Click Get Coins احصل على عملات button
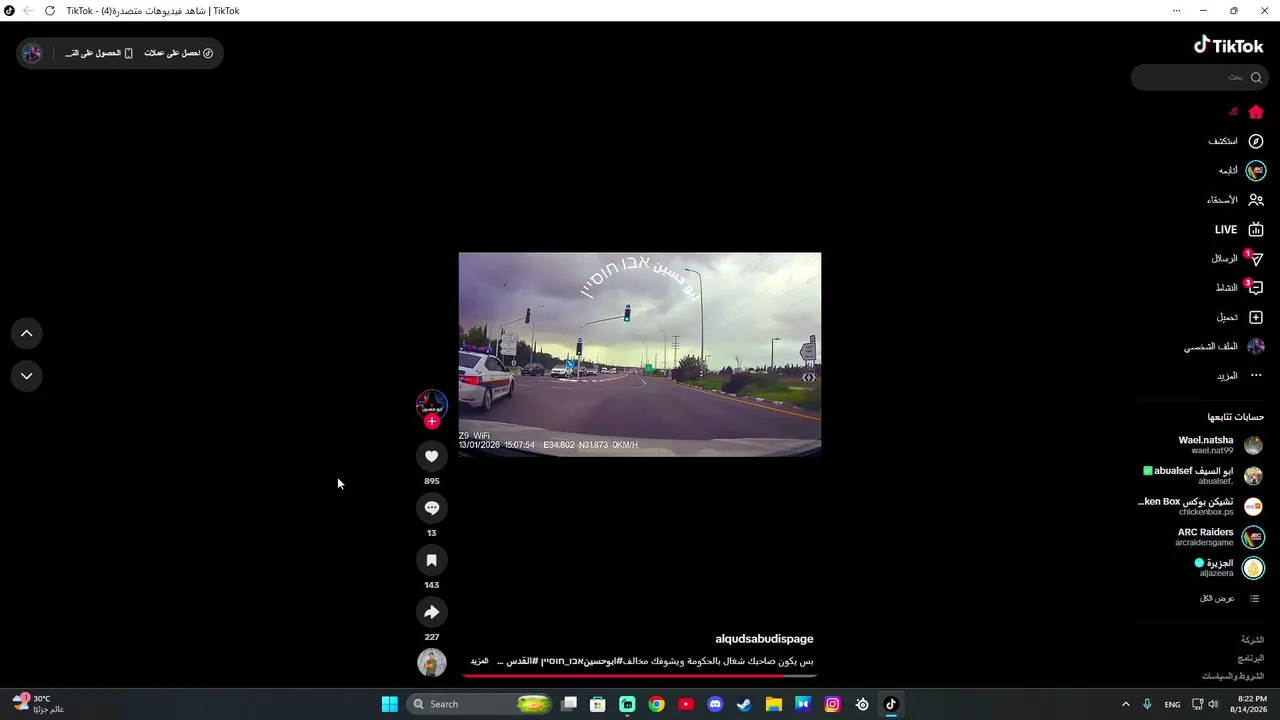 click(x=179, y=53)
